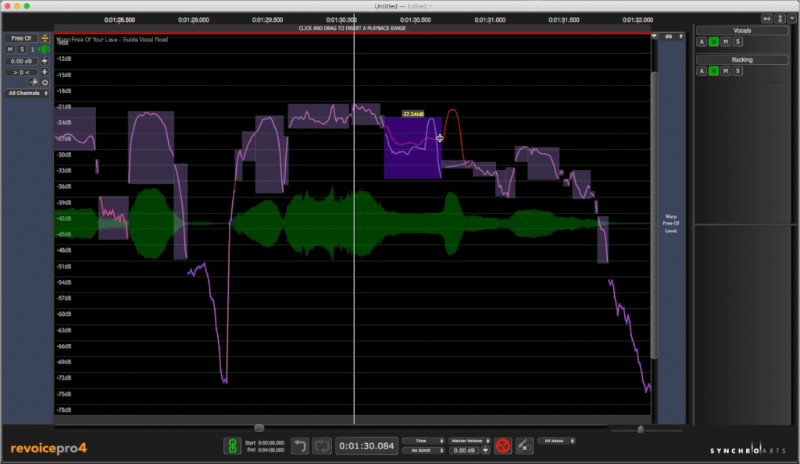
Task: Click the small fader icon left of dB selector
Action: (654, 36)
